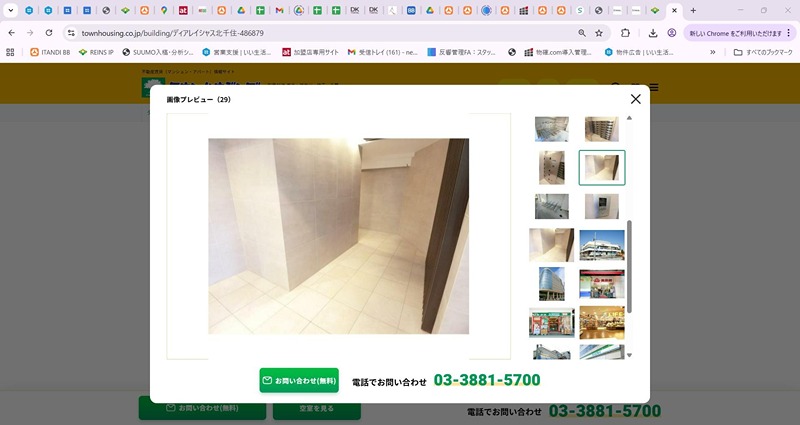
Task: Open the hamburger menu in the site header
Action: tap(654, 88)
